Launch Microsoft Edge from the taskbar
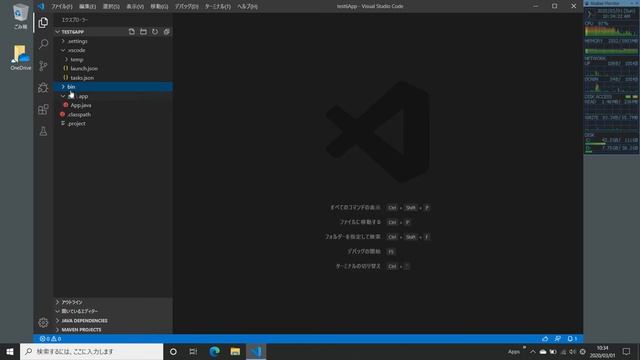Screen dimensions: 640x360 pyautogui.click(x=214, y=351)
